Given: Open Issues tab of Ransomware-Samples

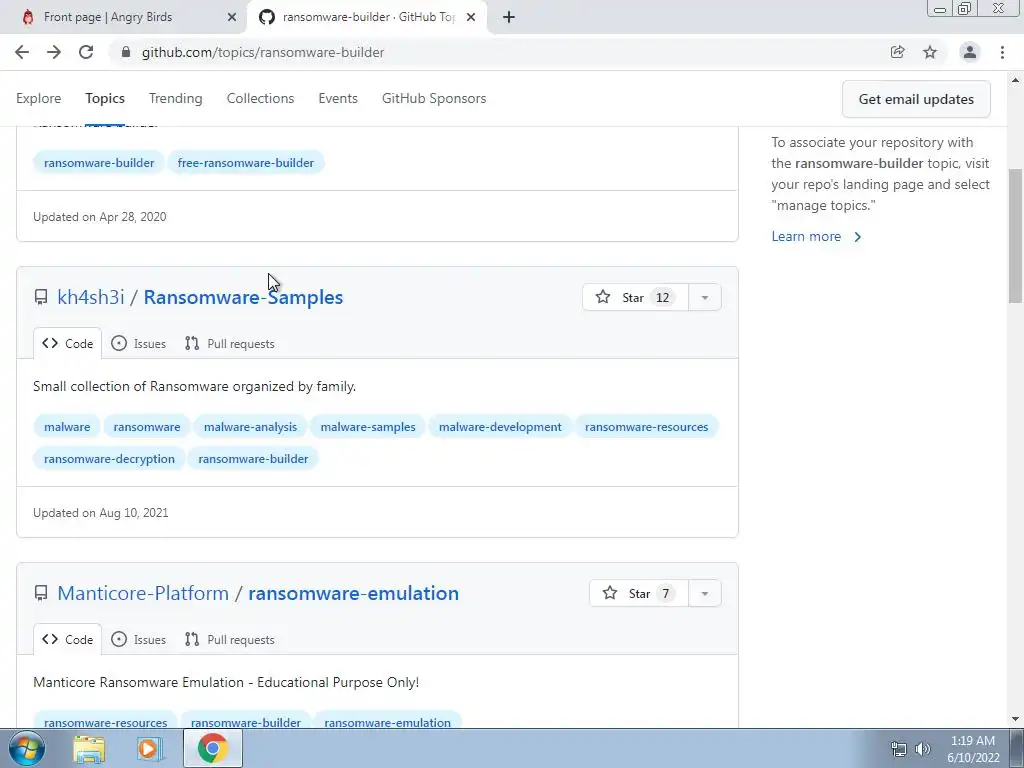Looking at the screenshot, I should coord(138,344).
